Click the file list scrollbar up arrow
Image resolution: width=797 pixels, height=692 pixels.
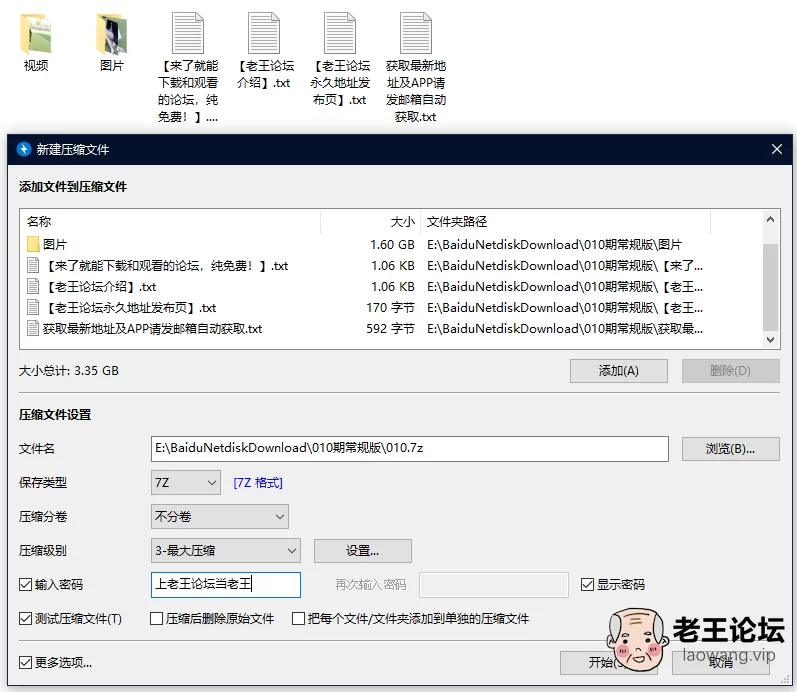coord(771,220)
